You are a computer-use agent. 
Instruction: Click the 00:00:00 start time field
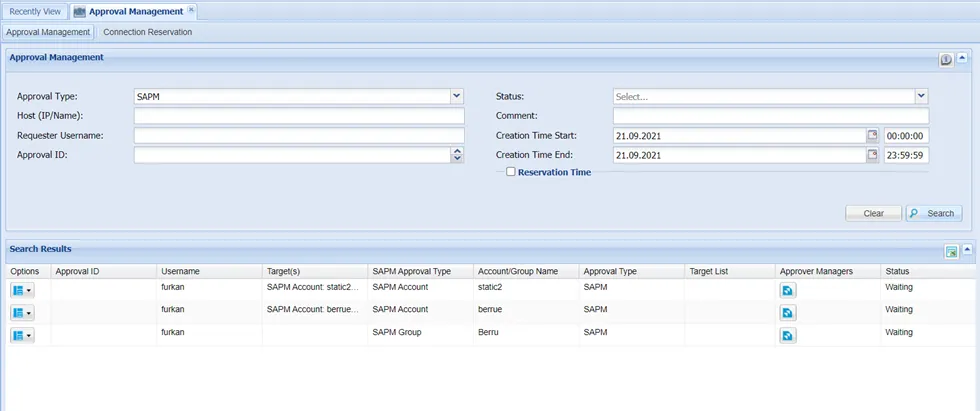tap(906, 136)
